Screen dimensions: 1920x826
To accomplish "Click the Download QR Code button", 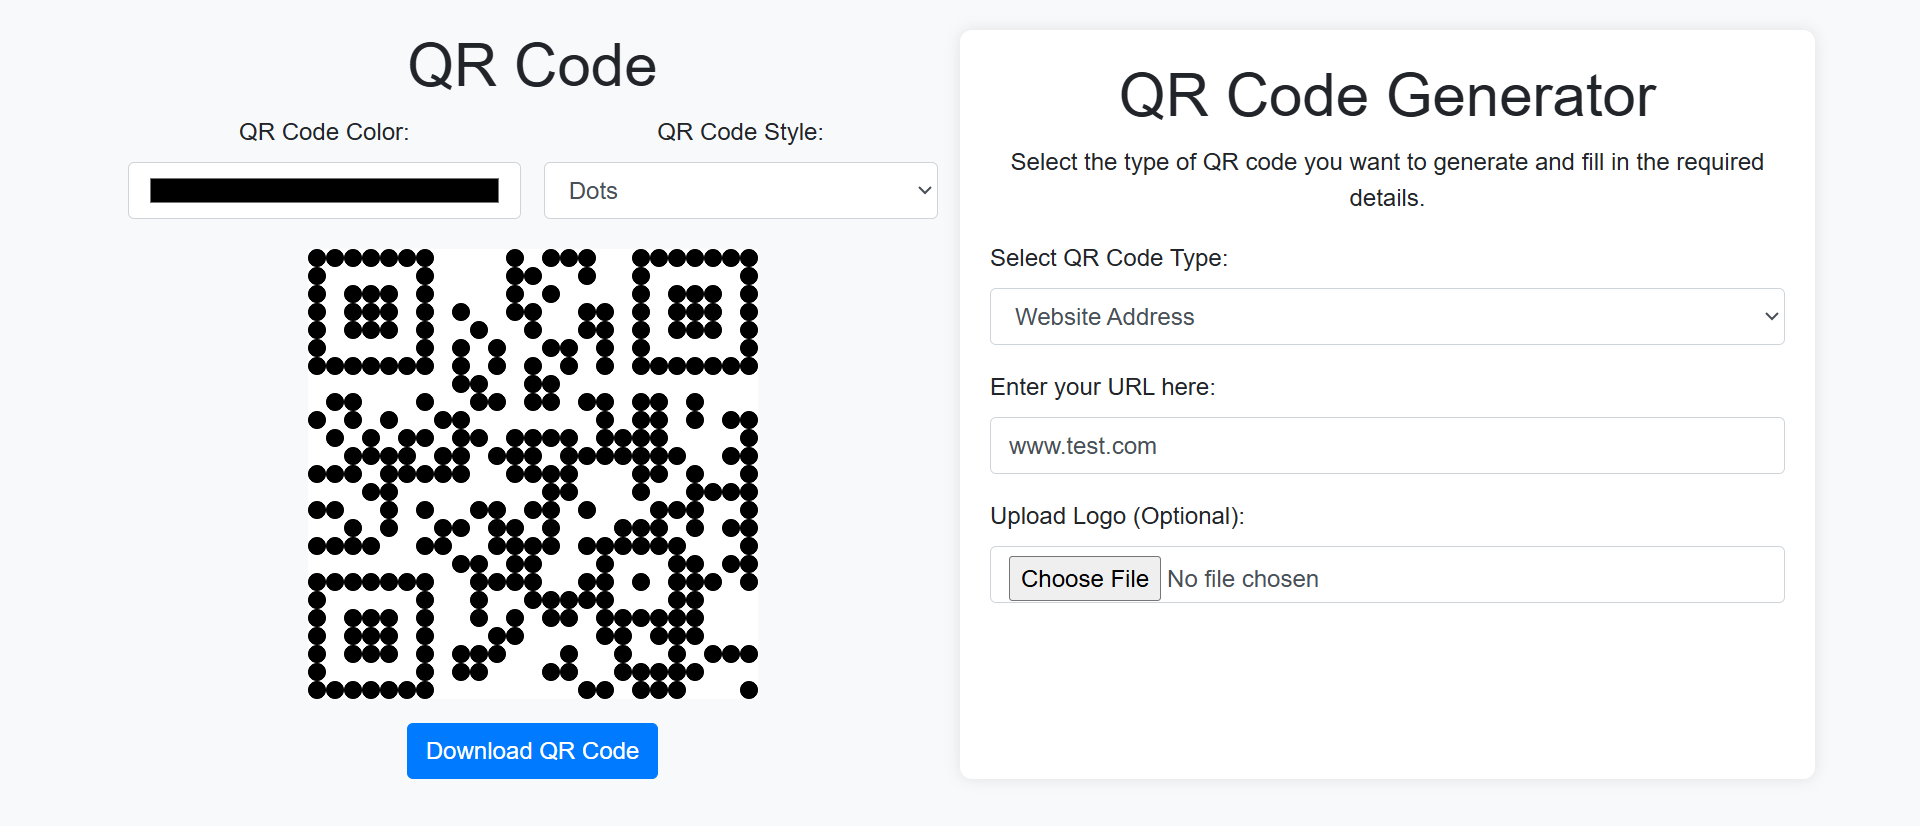I will pyautogui.click(x=532, y=751).
